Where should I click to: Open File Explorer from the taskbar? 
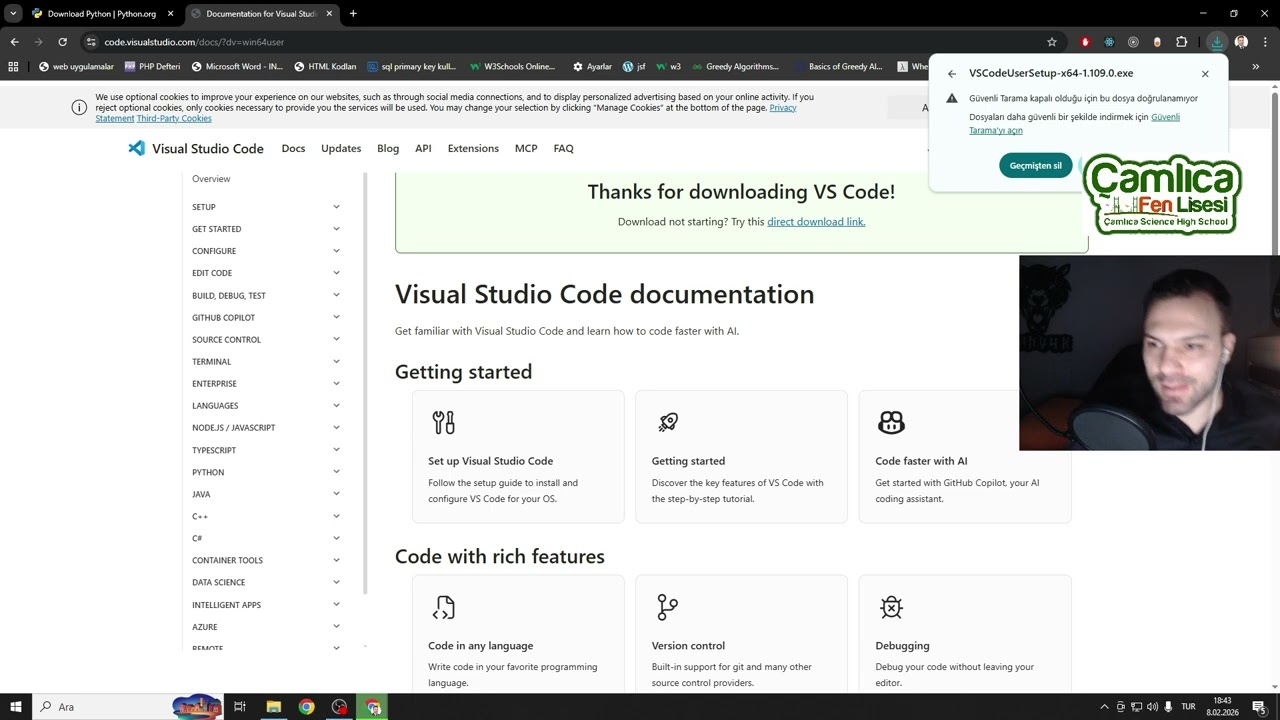pyautogui.click(x=273, y=707)
